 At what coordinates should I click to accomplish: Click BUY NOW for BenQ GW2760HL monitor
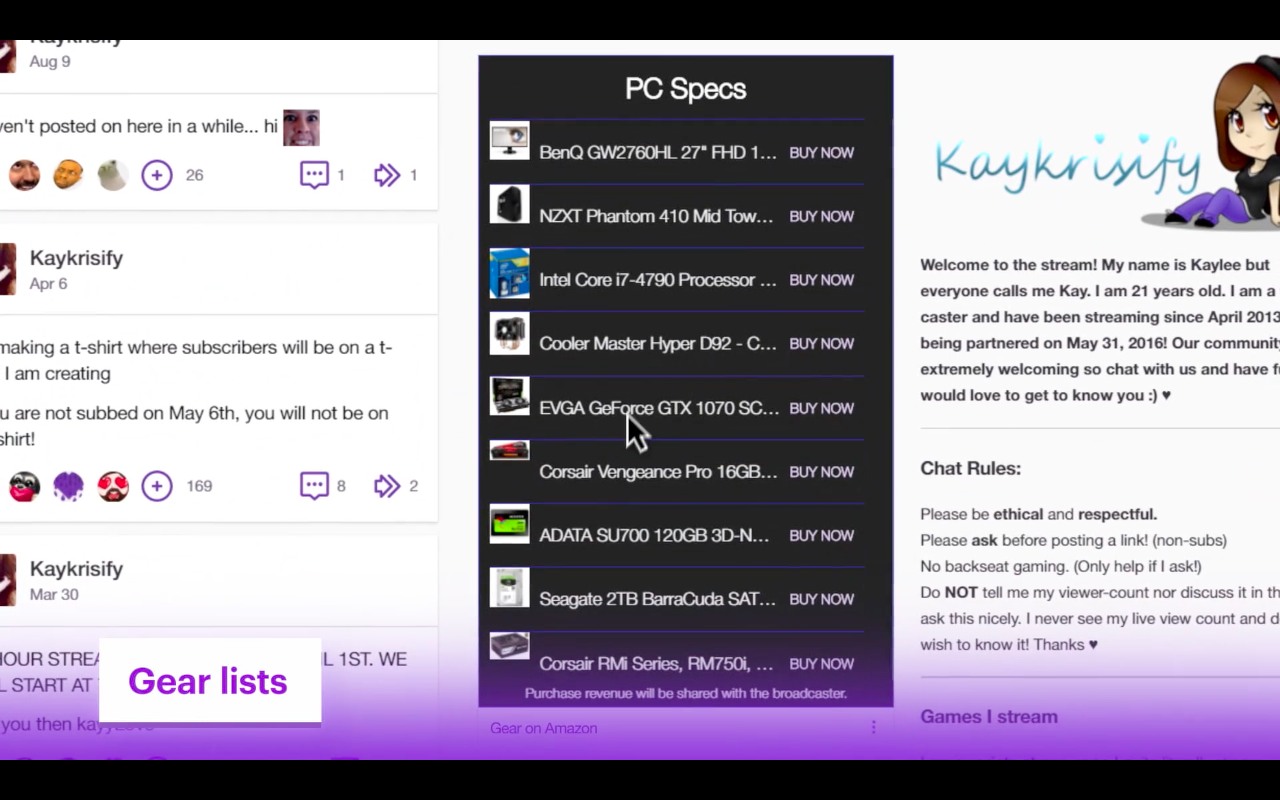click(x=821, y=153)
